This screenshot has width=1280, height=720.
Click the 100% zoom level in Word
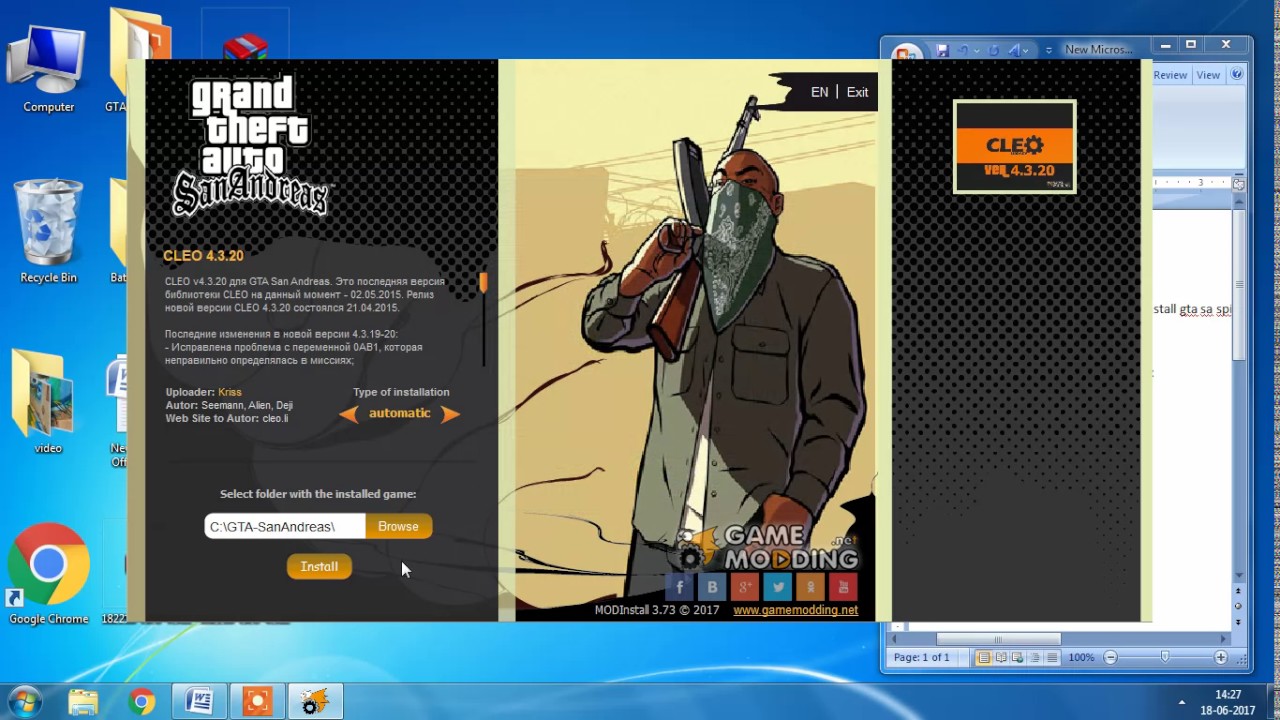pos(1081,658)
